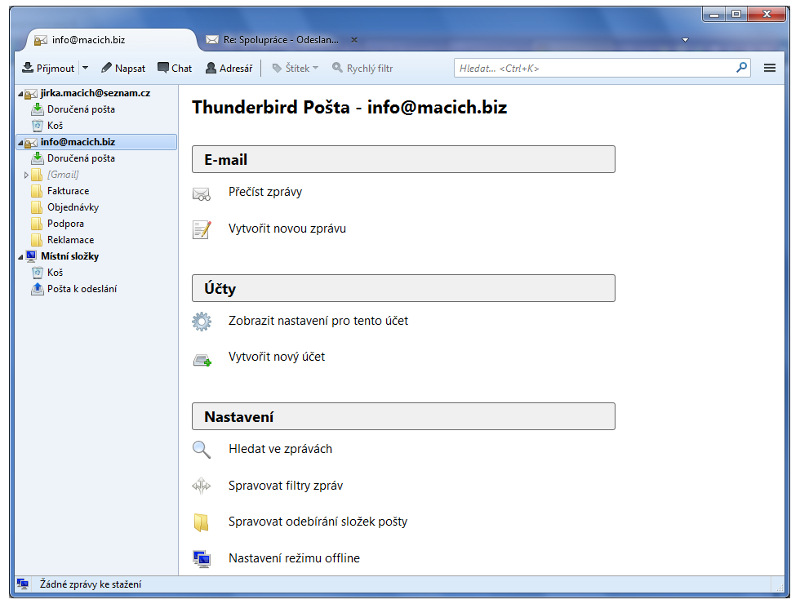This screenshot has height=604, width=800.
Task: Open Pošta k odeslání outbox
Action: click(82, 289)
